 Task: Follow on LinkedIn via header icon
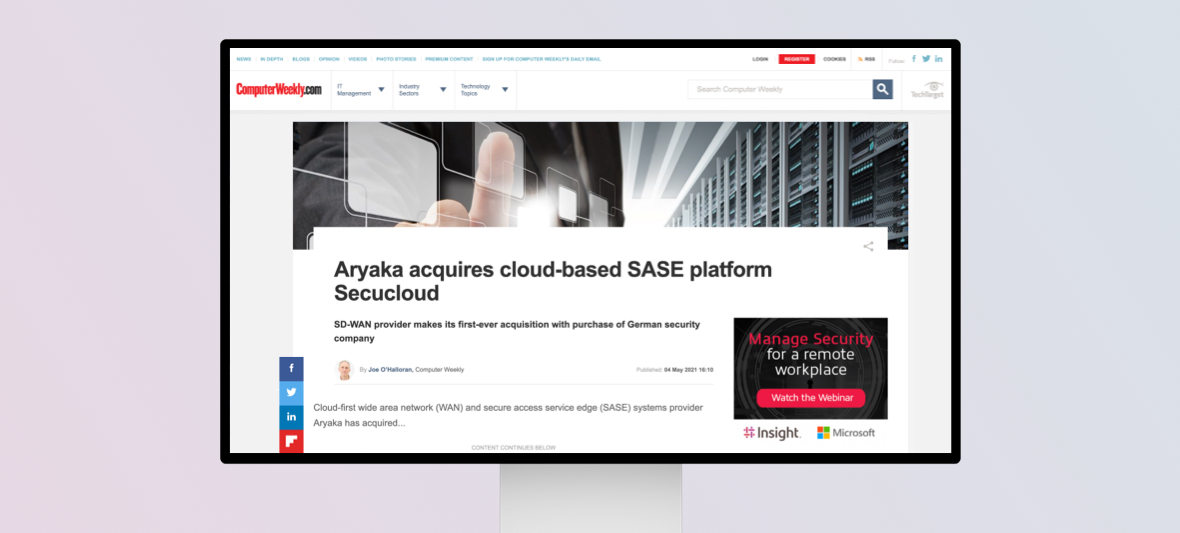938,58
